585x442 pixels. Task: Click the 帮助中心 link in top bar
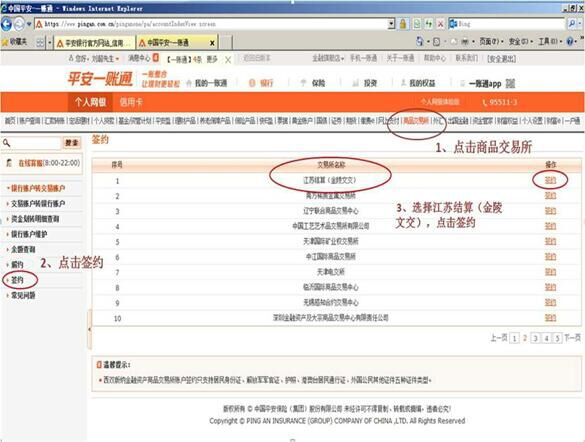434,58
